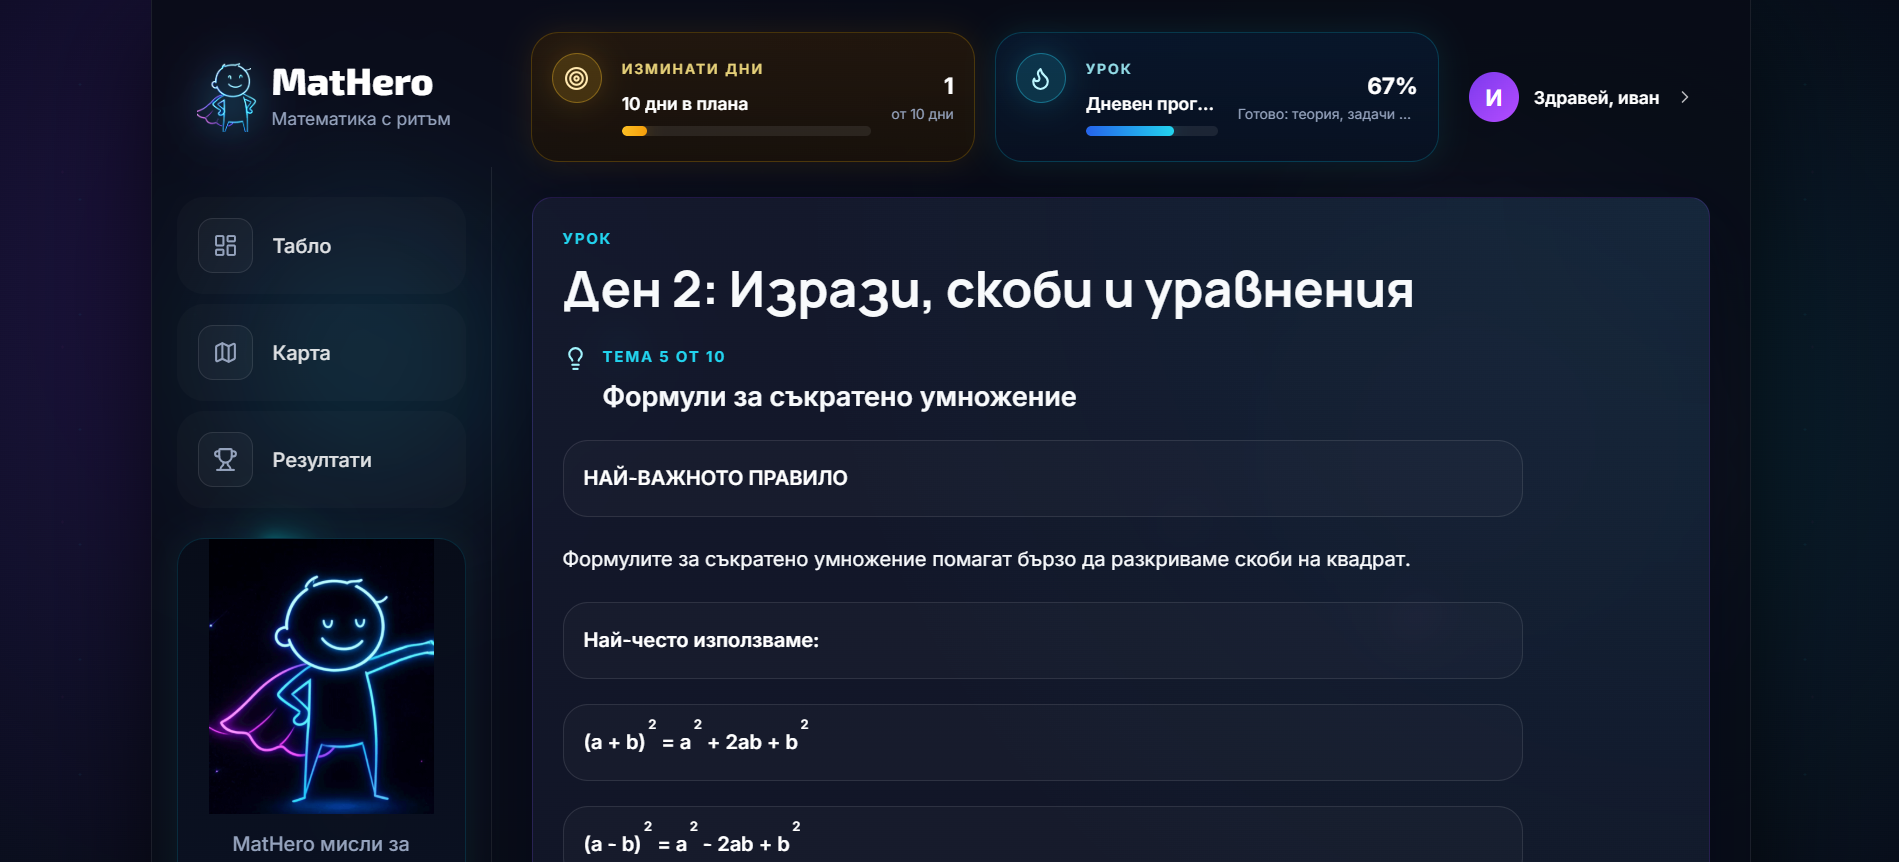The height and width of the screenshot is (862, 1899).
Task: Click the Резултати trophy icon
Action: tap(225, 459)
